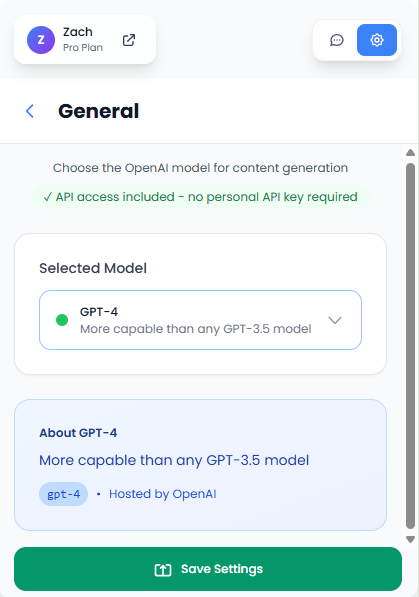
Task: Click the Pro Plan label under Zach
Action: point(83,48)
